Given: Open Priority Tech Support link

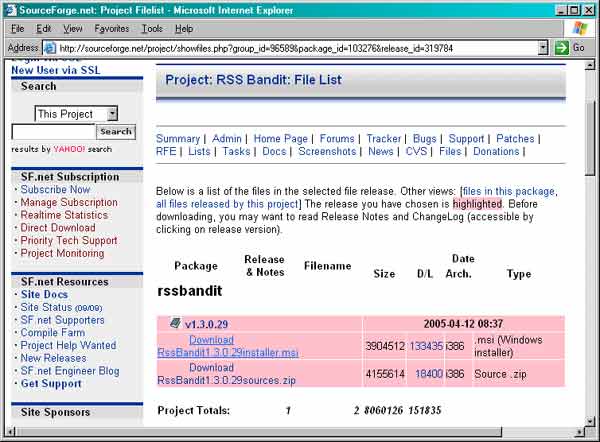Looking at the screenshot, I should (69, 240).
